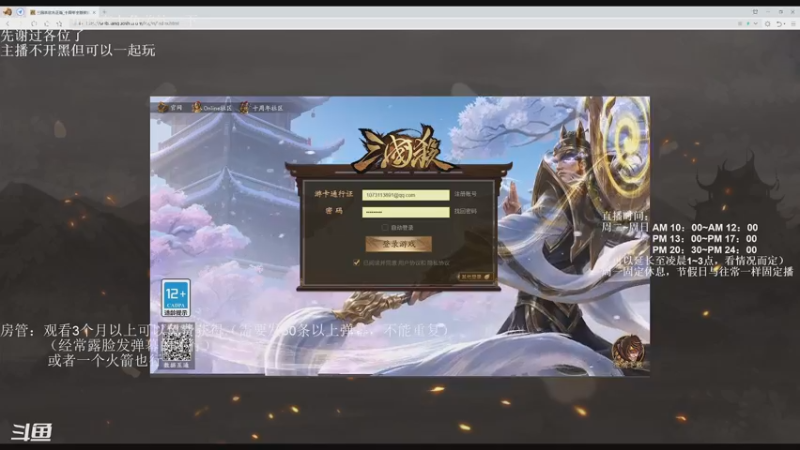Click the browser logo icon at top left
Image resolution: width=800 pixels, height=450 pixels.
(x=8, y=12)
